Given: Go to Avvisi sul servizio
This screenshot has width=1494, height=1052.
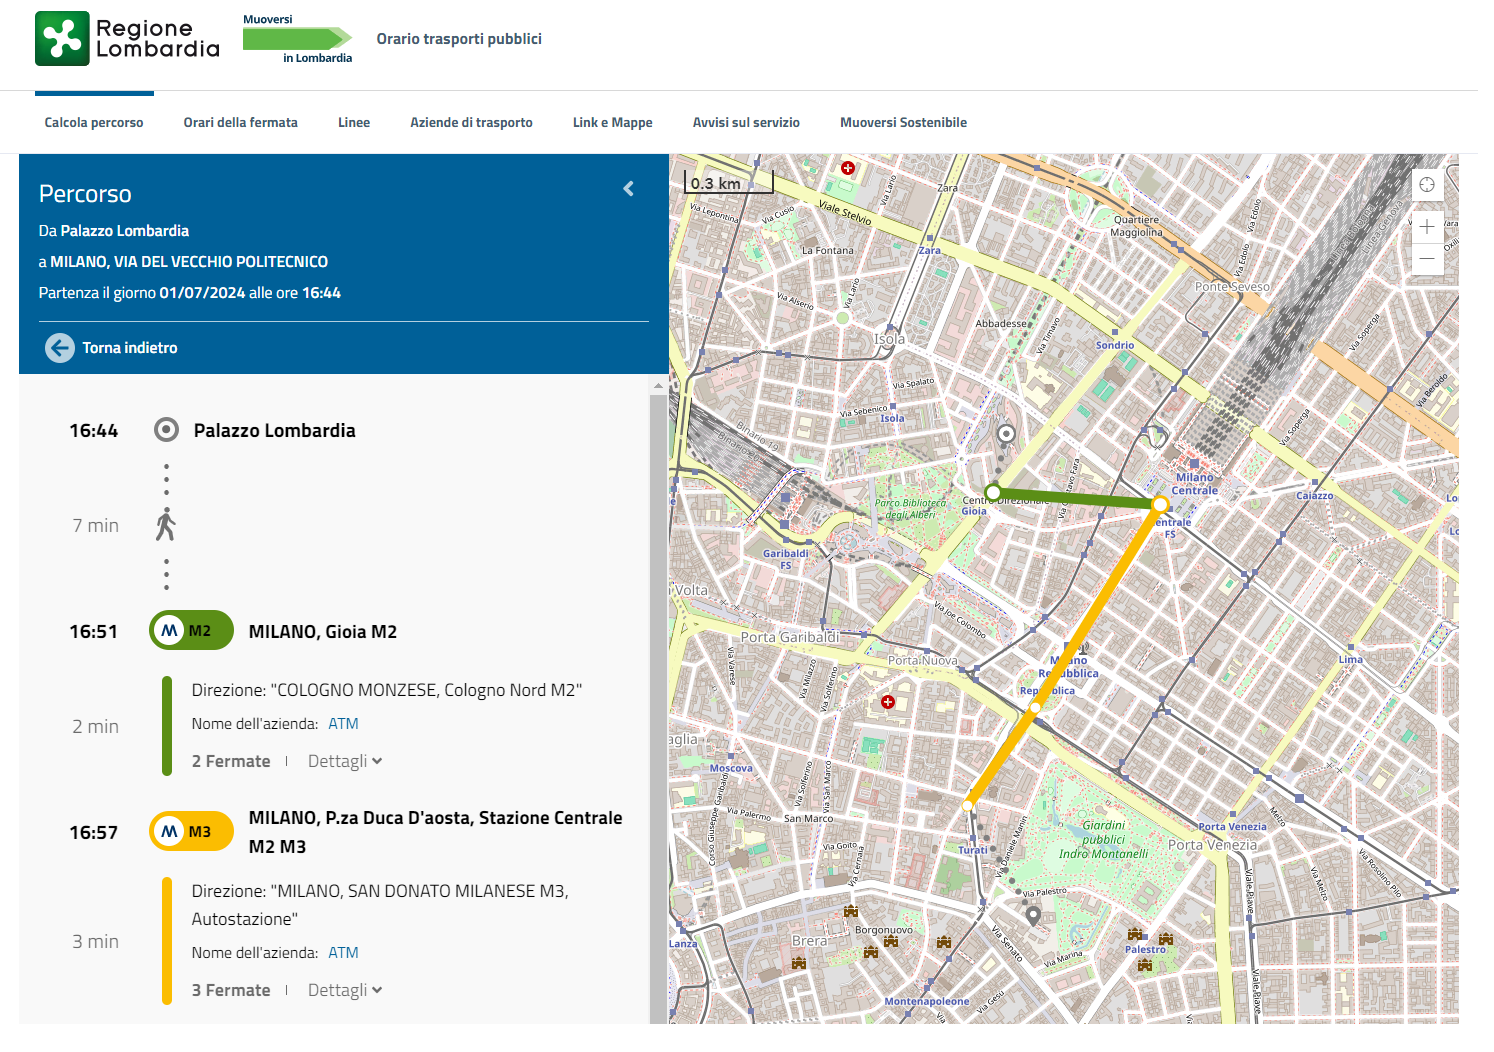Looking at the screenshot, I should coord(746,123).
